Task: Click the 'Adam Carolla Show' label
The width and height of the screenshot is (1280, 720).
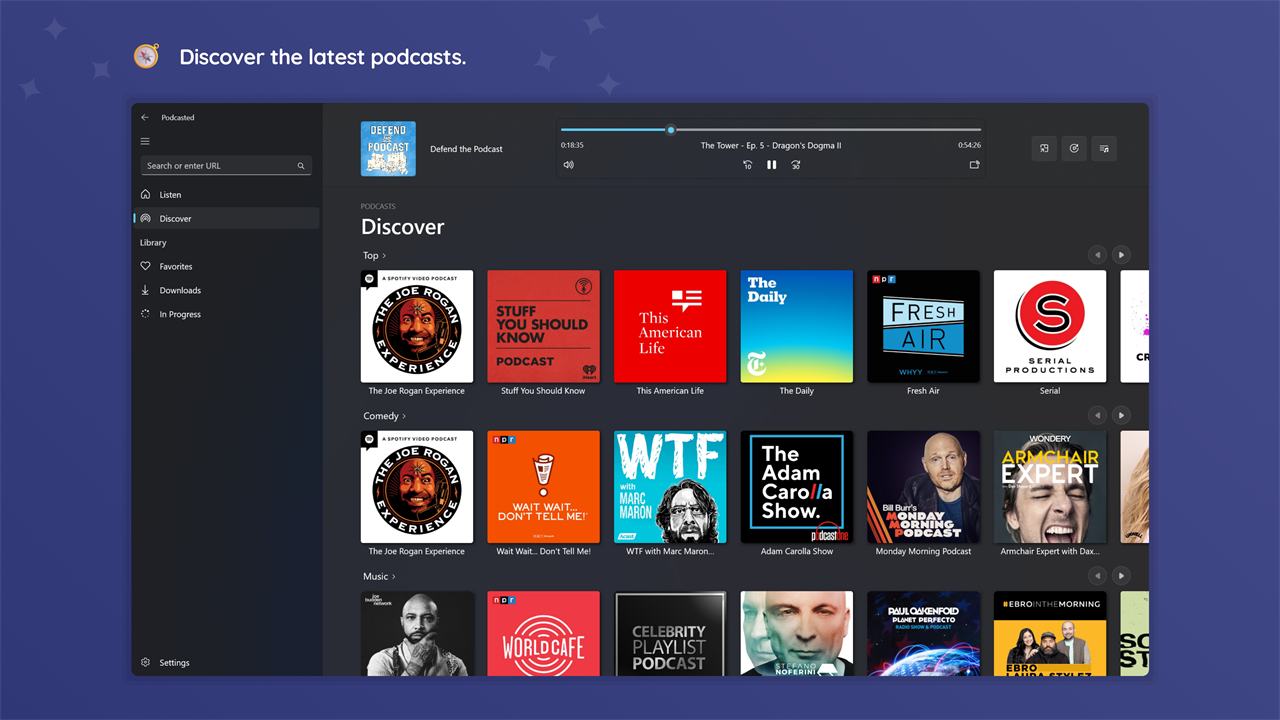Action: tap(797, 552)
